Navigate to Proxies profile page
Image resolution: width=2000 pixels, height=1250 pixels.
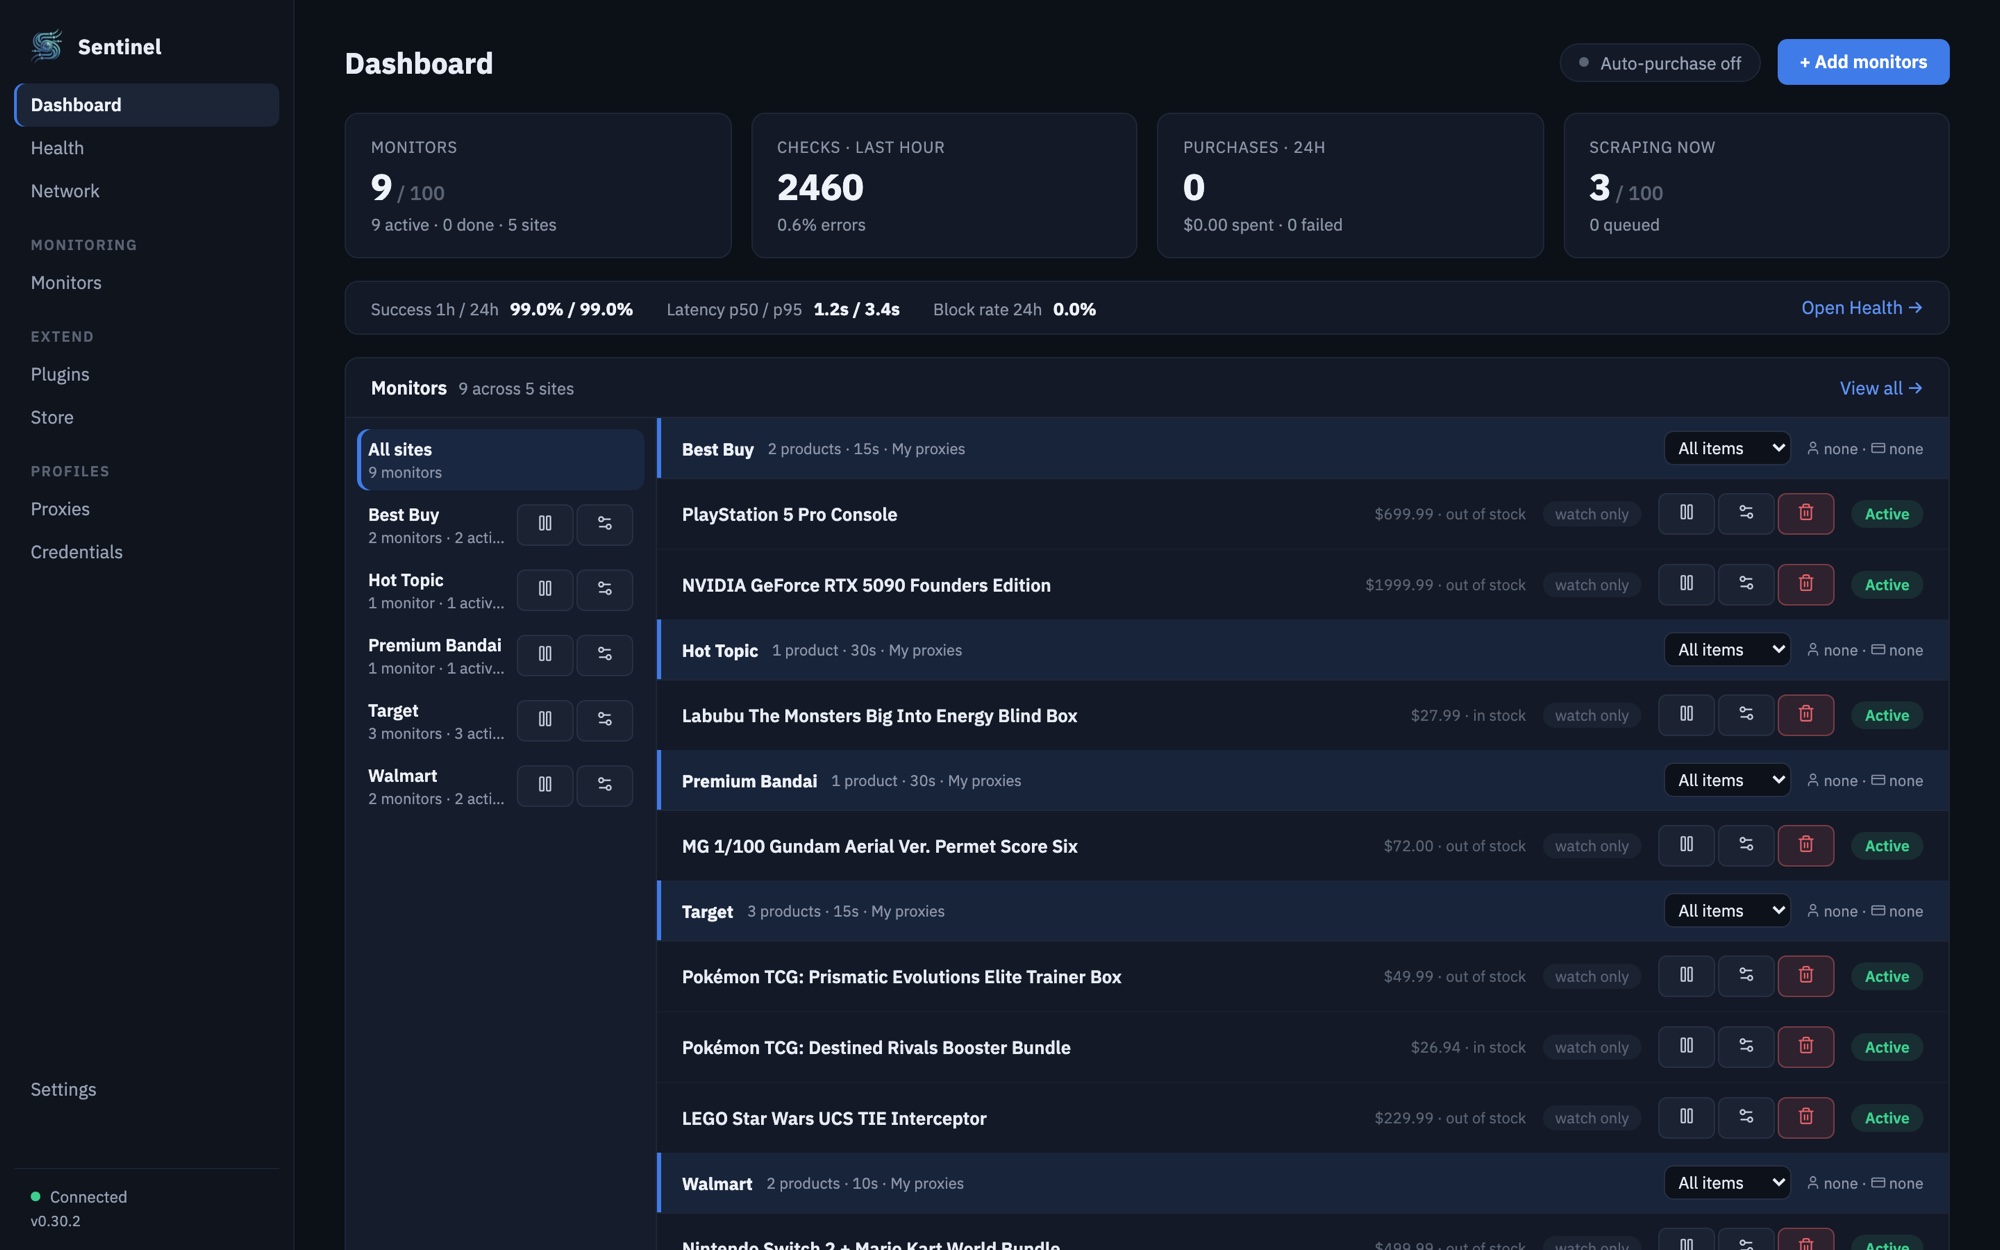[x=147, y=509]
